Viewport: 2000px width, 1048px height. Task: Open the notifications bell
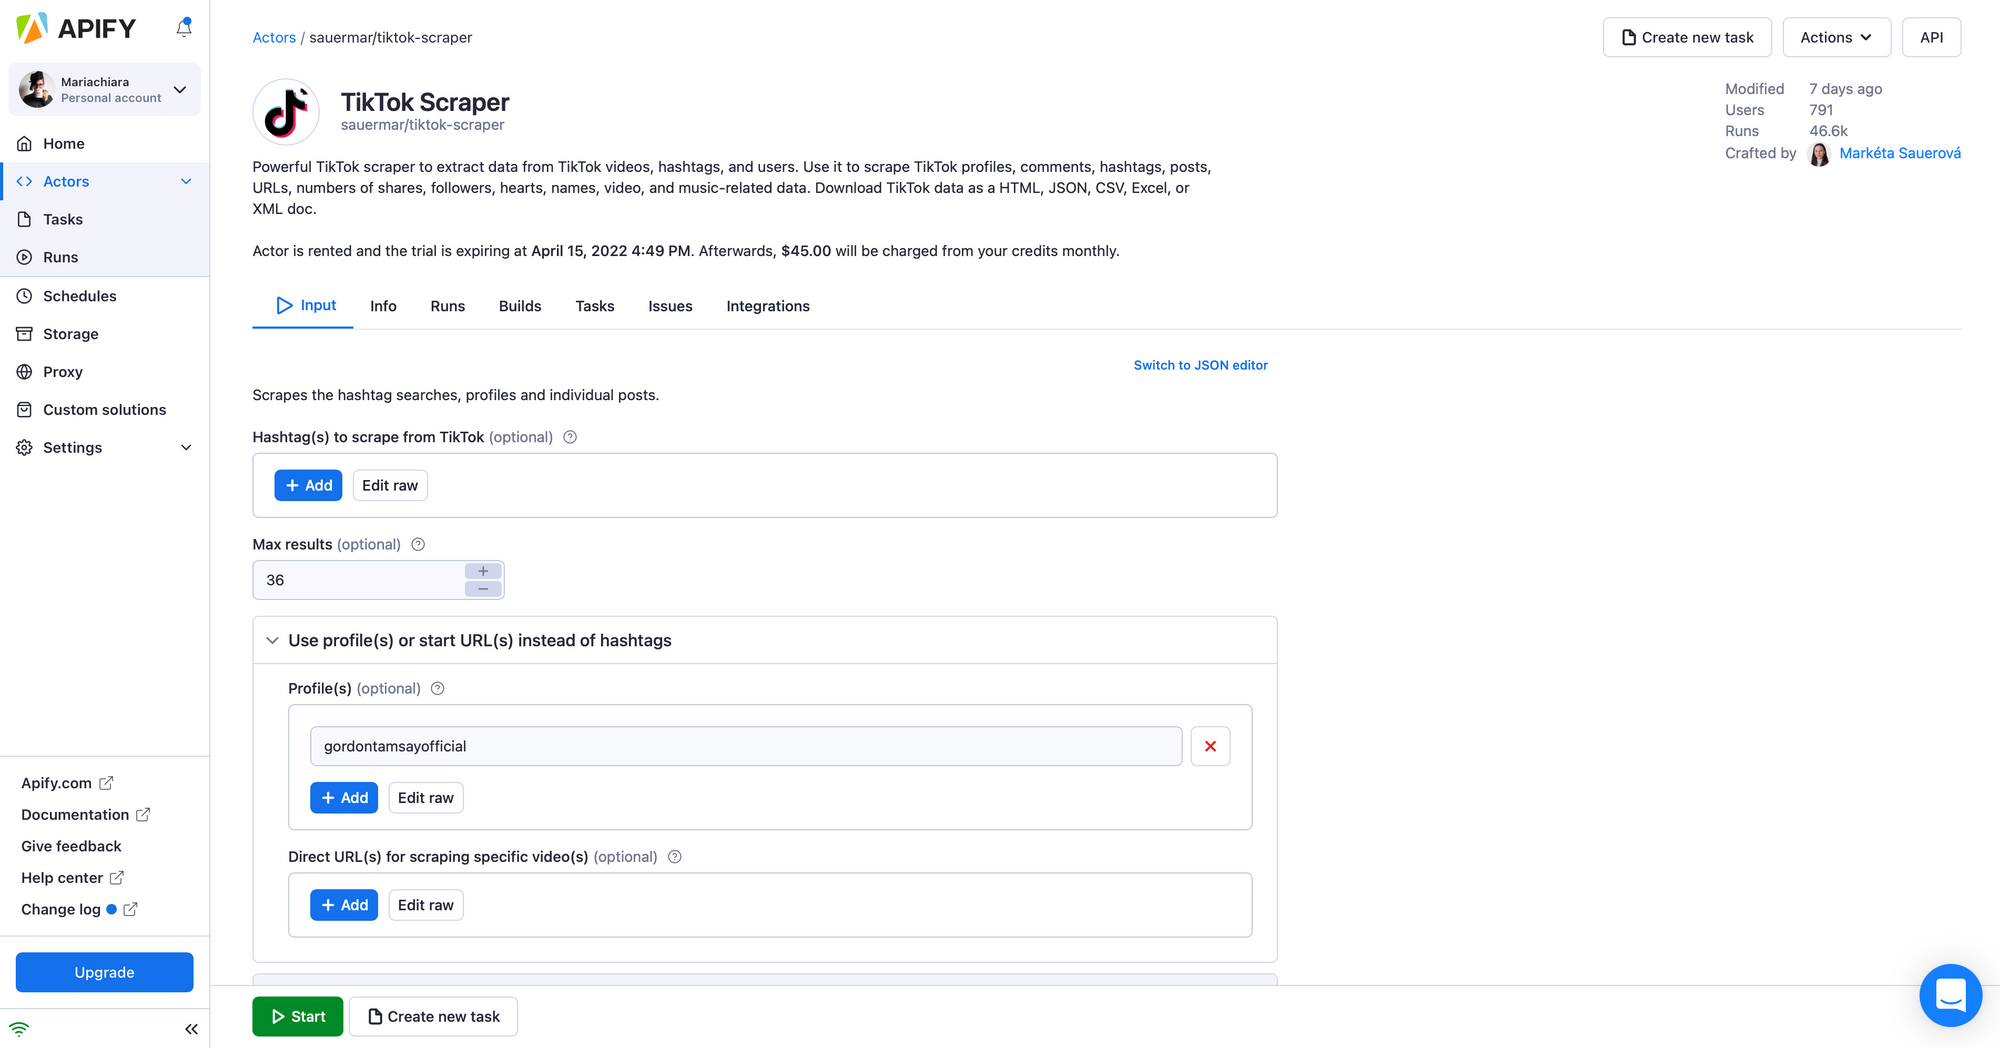point(184,28)
